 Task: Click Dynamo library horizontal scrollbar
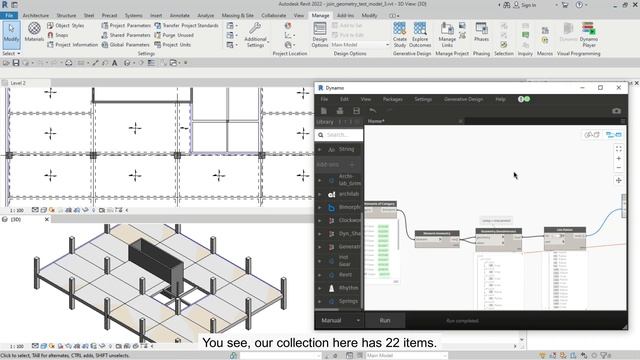tap(327, 309)
